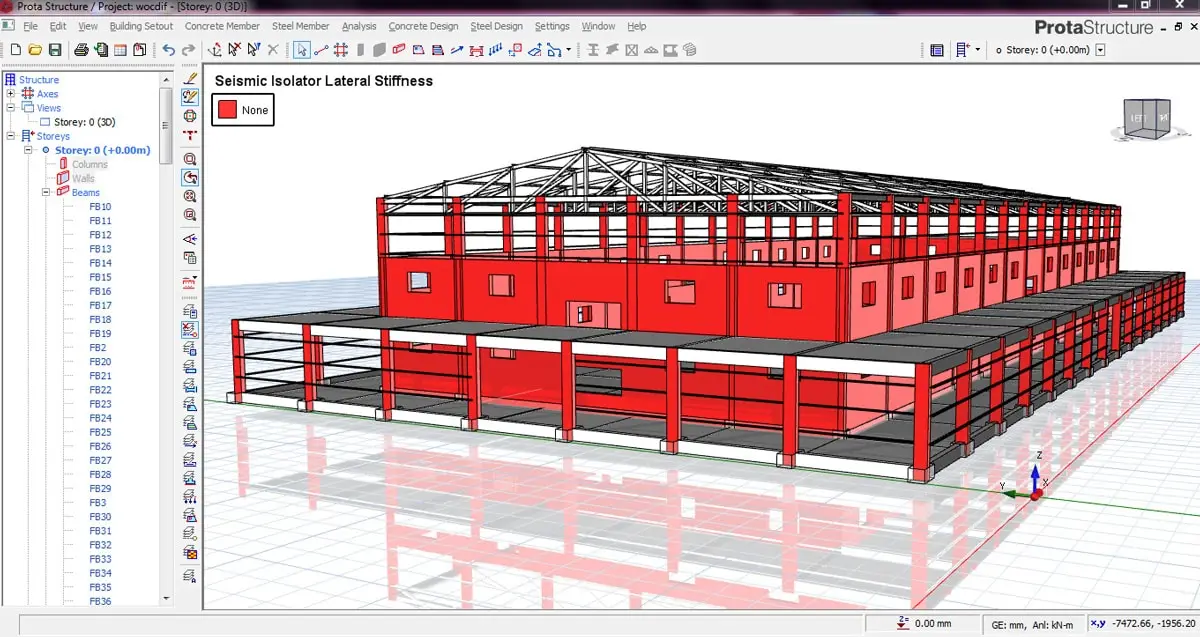Select the axis grid drawing tool
The width and height of the screenshot is (1200, 637).
(341, 49)
